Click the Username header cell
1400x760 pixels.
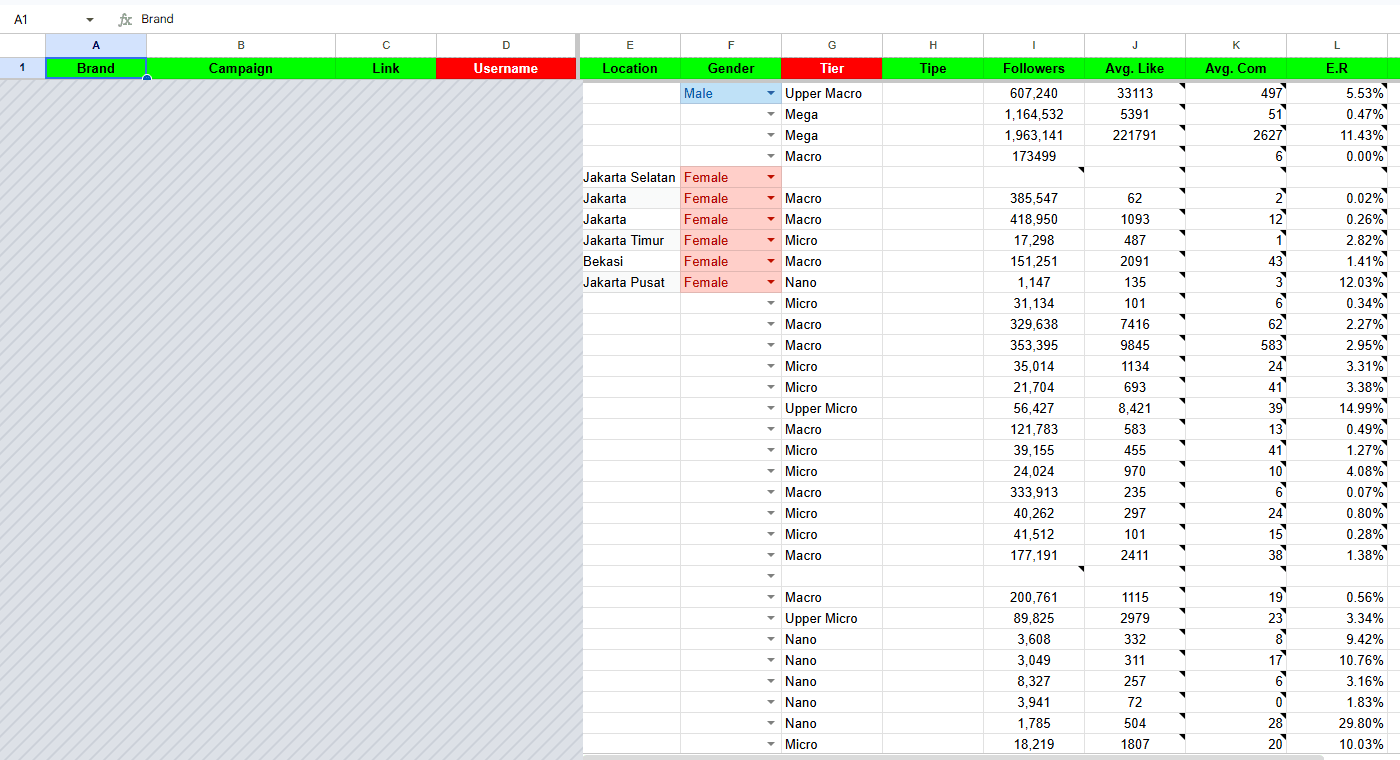tap(506, 68)
